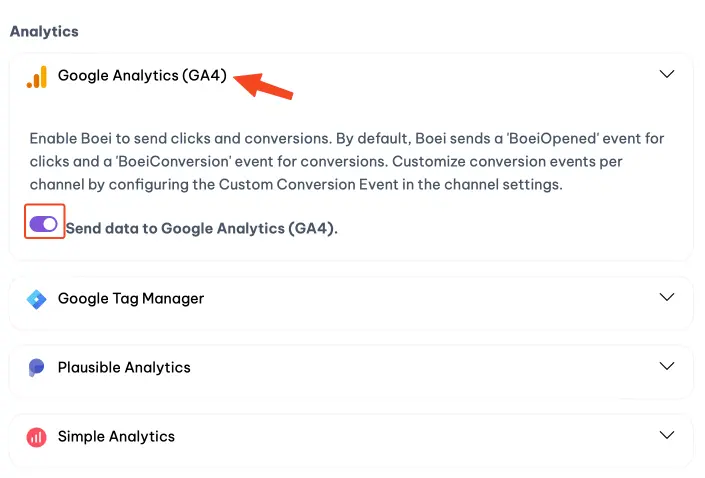
Task: Open the Simple Analytics section title
Action: point(116,436)
